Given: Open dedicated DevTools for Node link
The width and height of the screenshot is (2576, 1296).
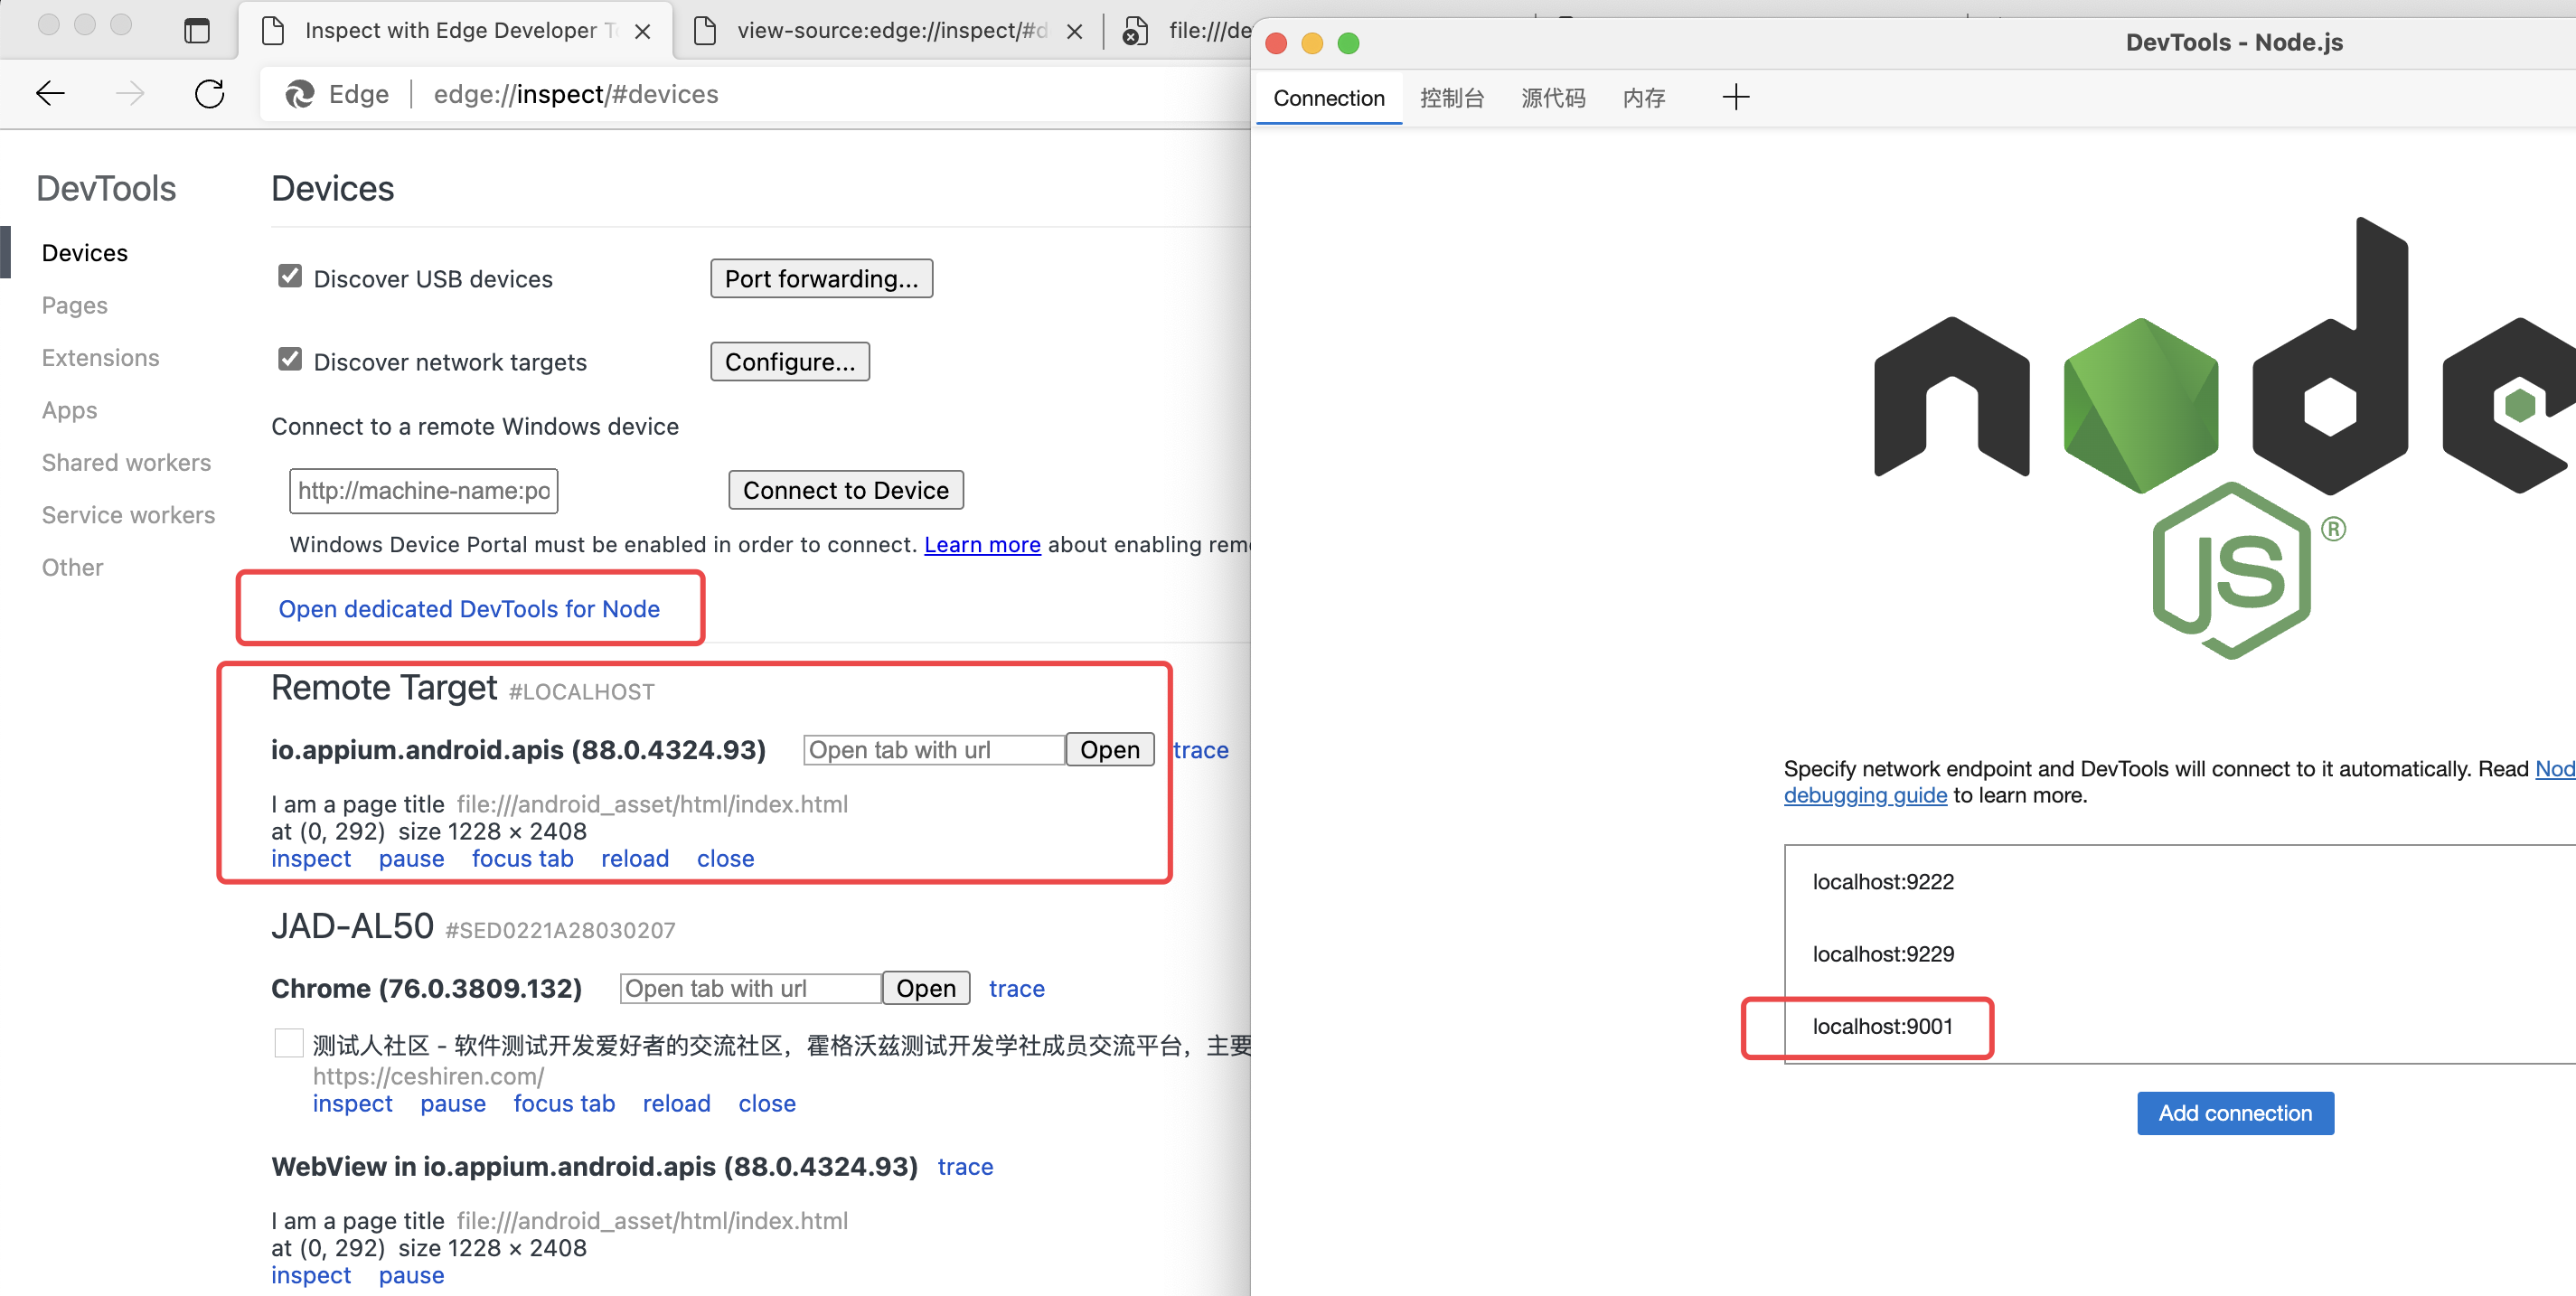Looking at the screenshot, I should click(469, 609).
